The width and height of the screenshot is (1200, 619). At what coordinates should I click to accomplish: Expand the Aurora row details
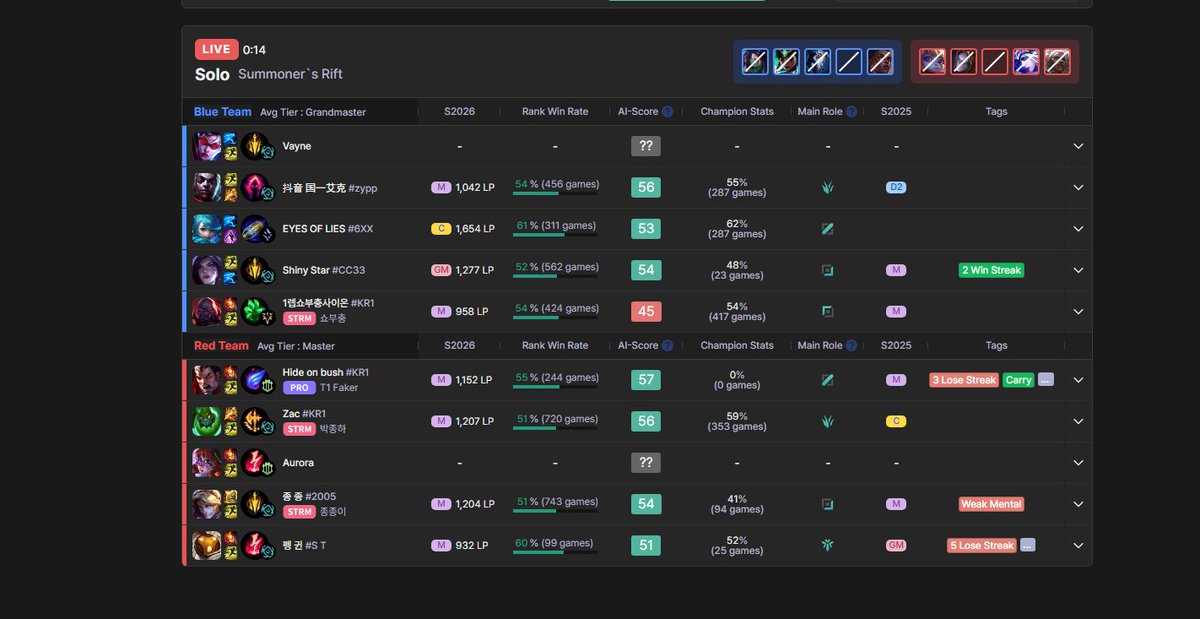point(1078,463)
